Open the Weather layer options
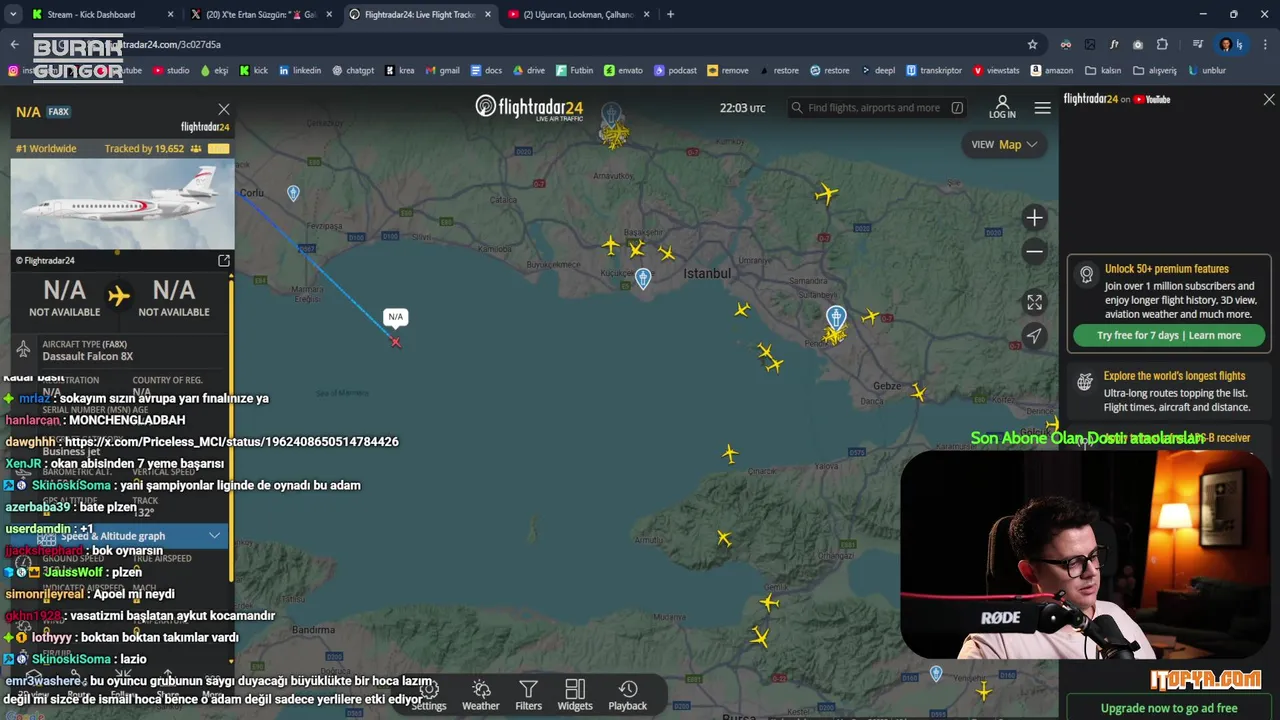Viewport: 1280px width, 720px height. click(x=480, y=695)
